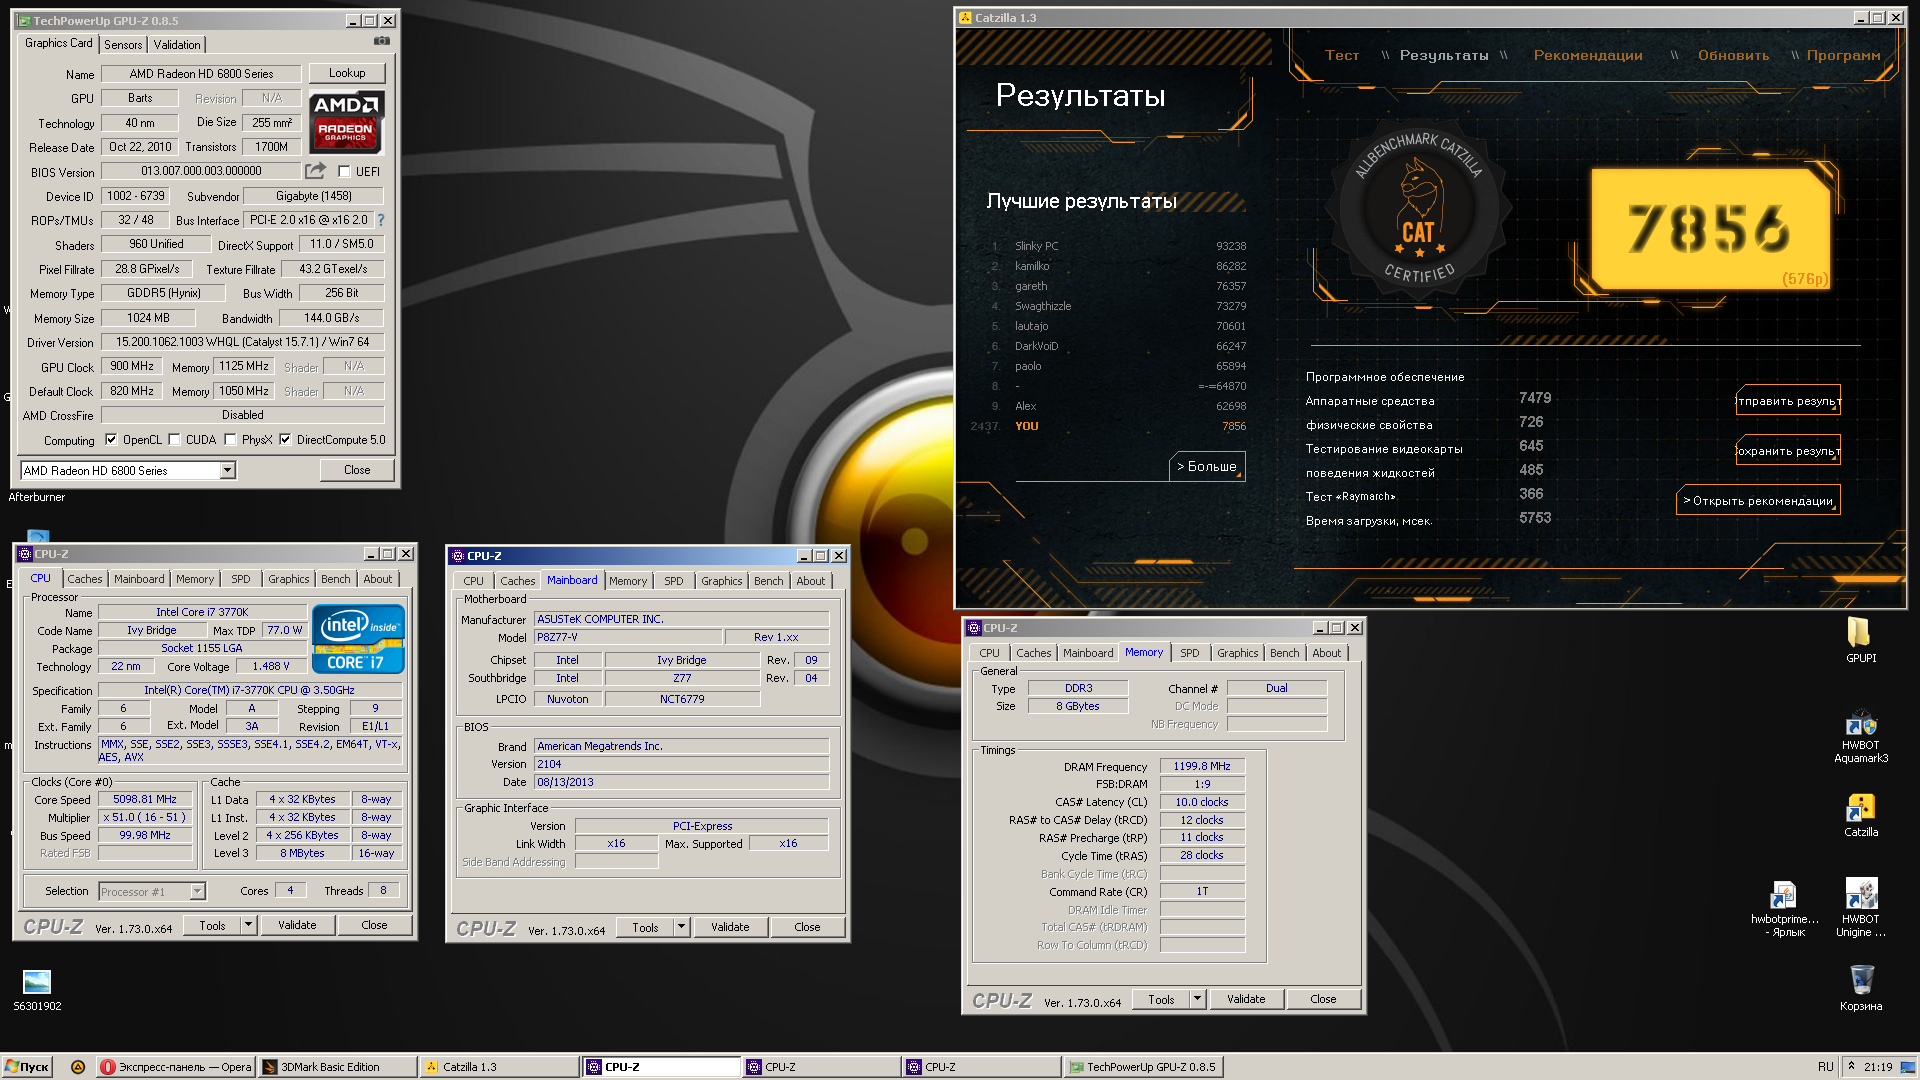Open Graphics tab in the Memory CPU-Z window
The width and height of the screenshot is (1920, 1080).
pyautogui.click(x=1238, y=653)
